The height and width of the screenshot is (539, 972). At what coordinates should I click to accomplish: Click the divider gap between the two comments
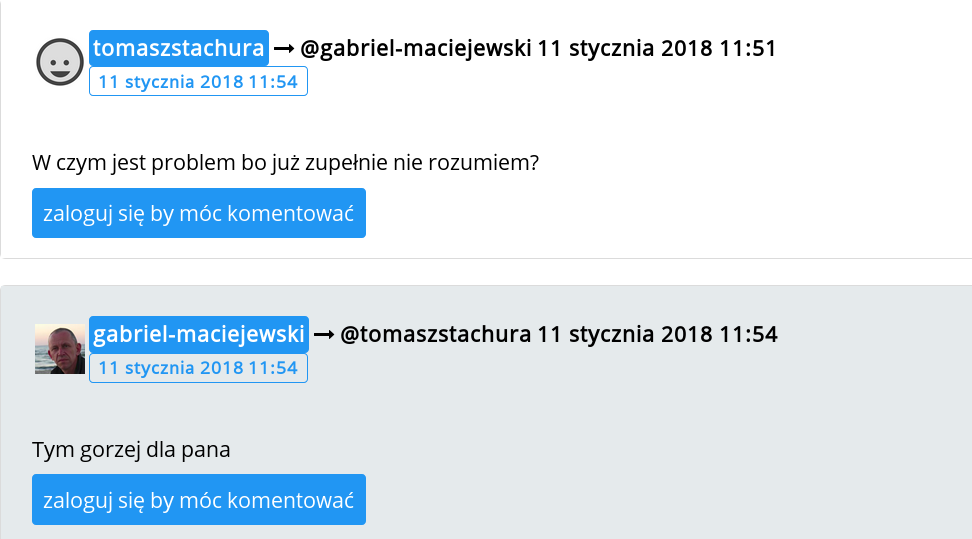coord(486,272)
